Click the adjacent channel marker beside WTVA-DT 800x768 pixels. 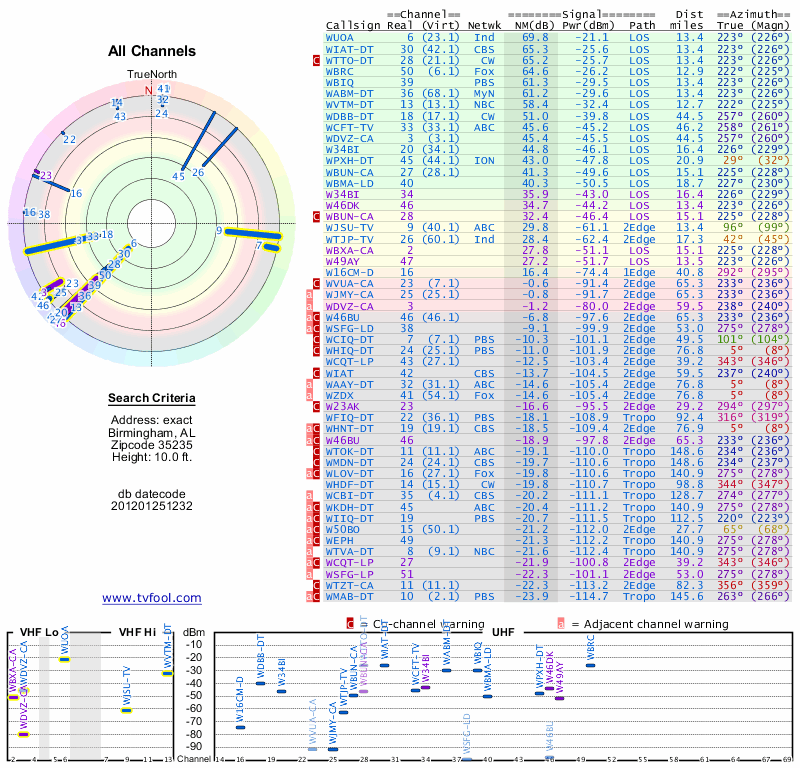pyautogui.click(x=309, y=552)
